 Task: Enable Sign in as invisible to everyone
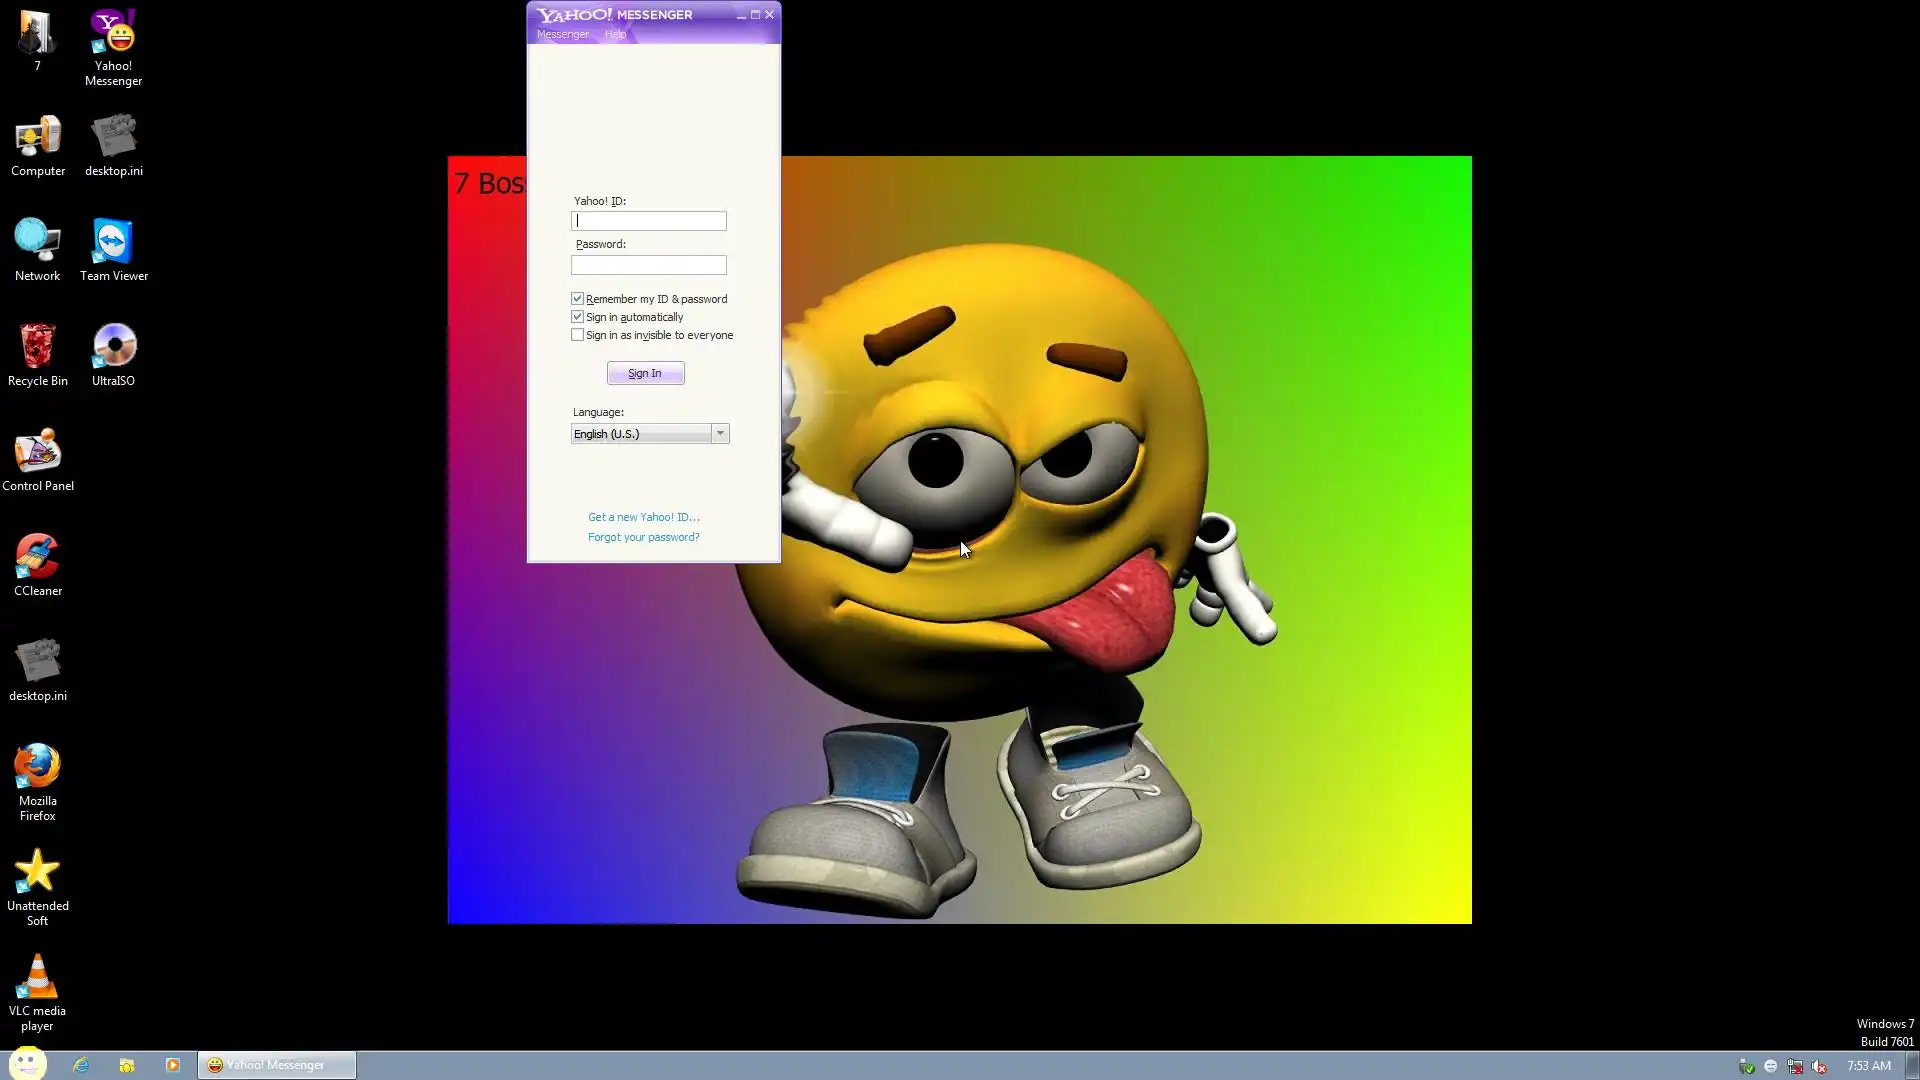(578, 335)
